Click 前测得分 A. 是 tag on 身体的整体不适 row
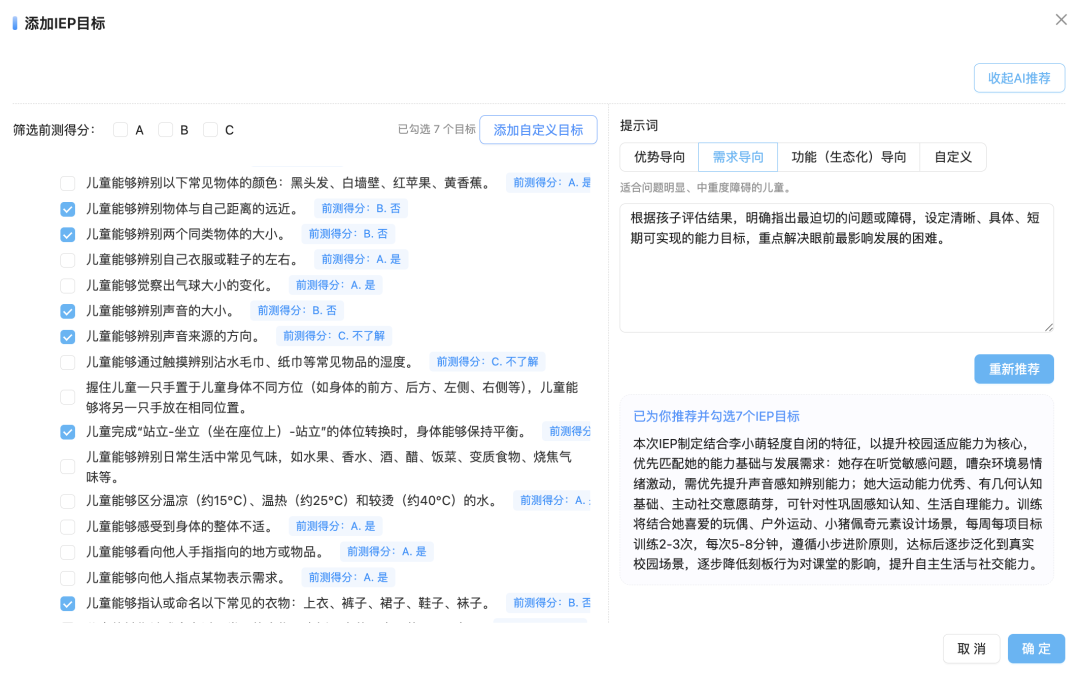The width and height of the screenshot is (1080, 673). point(335,526)
